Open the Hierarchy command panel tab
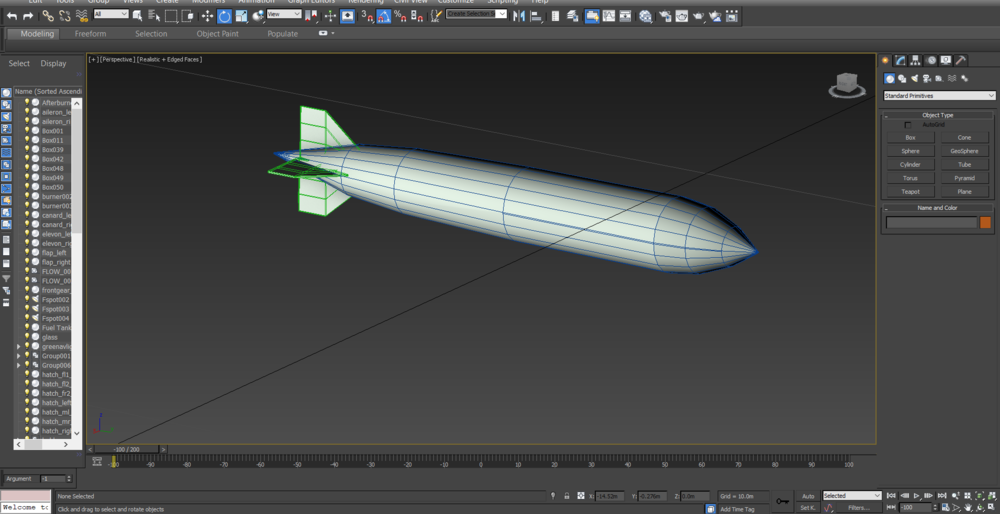Screen dimensions: 1000x514 pyautogui.click(x=915, y=60)
